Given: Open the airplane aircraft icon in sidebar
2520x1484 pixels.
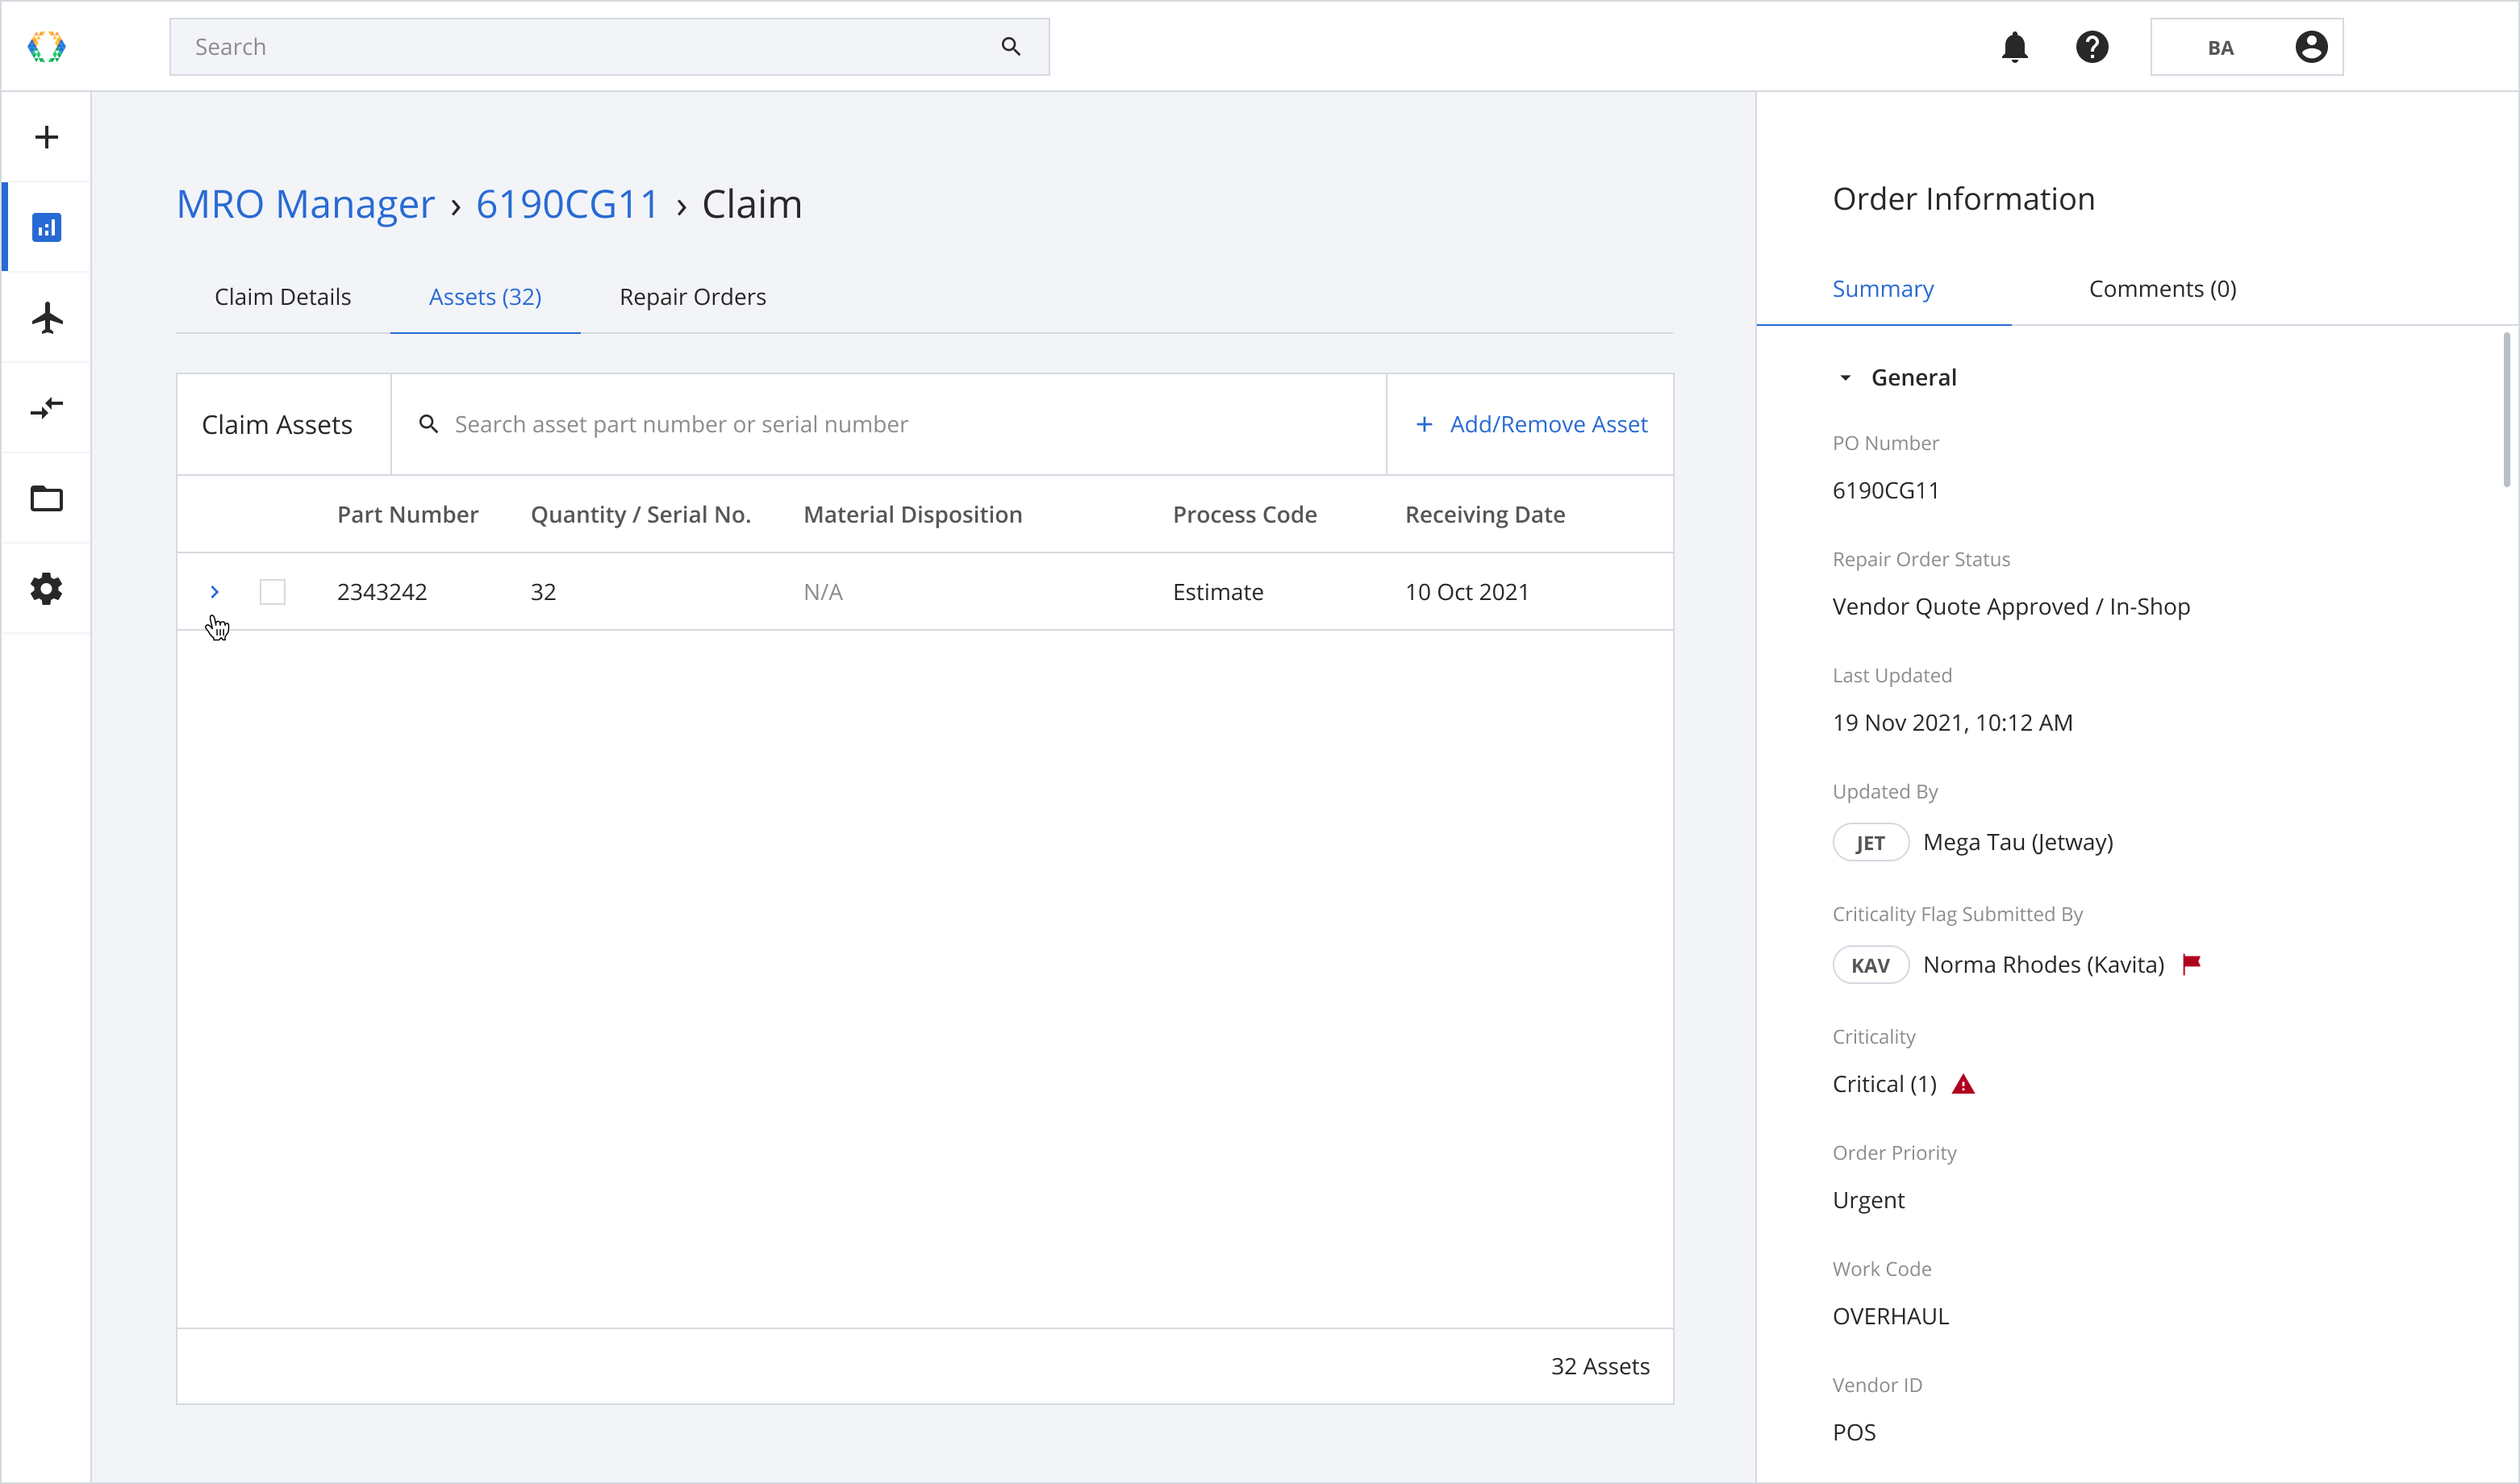Looking at the screenshot, I should click(x=47, y=318).
